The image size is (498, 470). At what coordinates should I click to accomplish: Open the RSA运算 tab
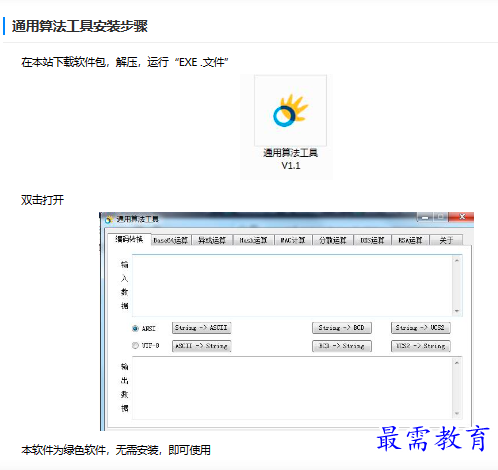click(x=410, y=240)
